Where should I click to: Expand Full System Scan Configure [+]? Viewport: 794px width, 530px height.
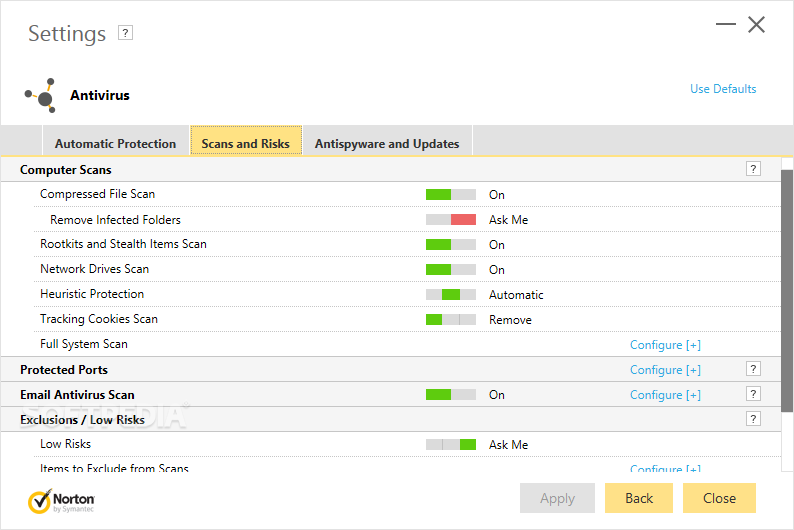(665, 345)
